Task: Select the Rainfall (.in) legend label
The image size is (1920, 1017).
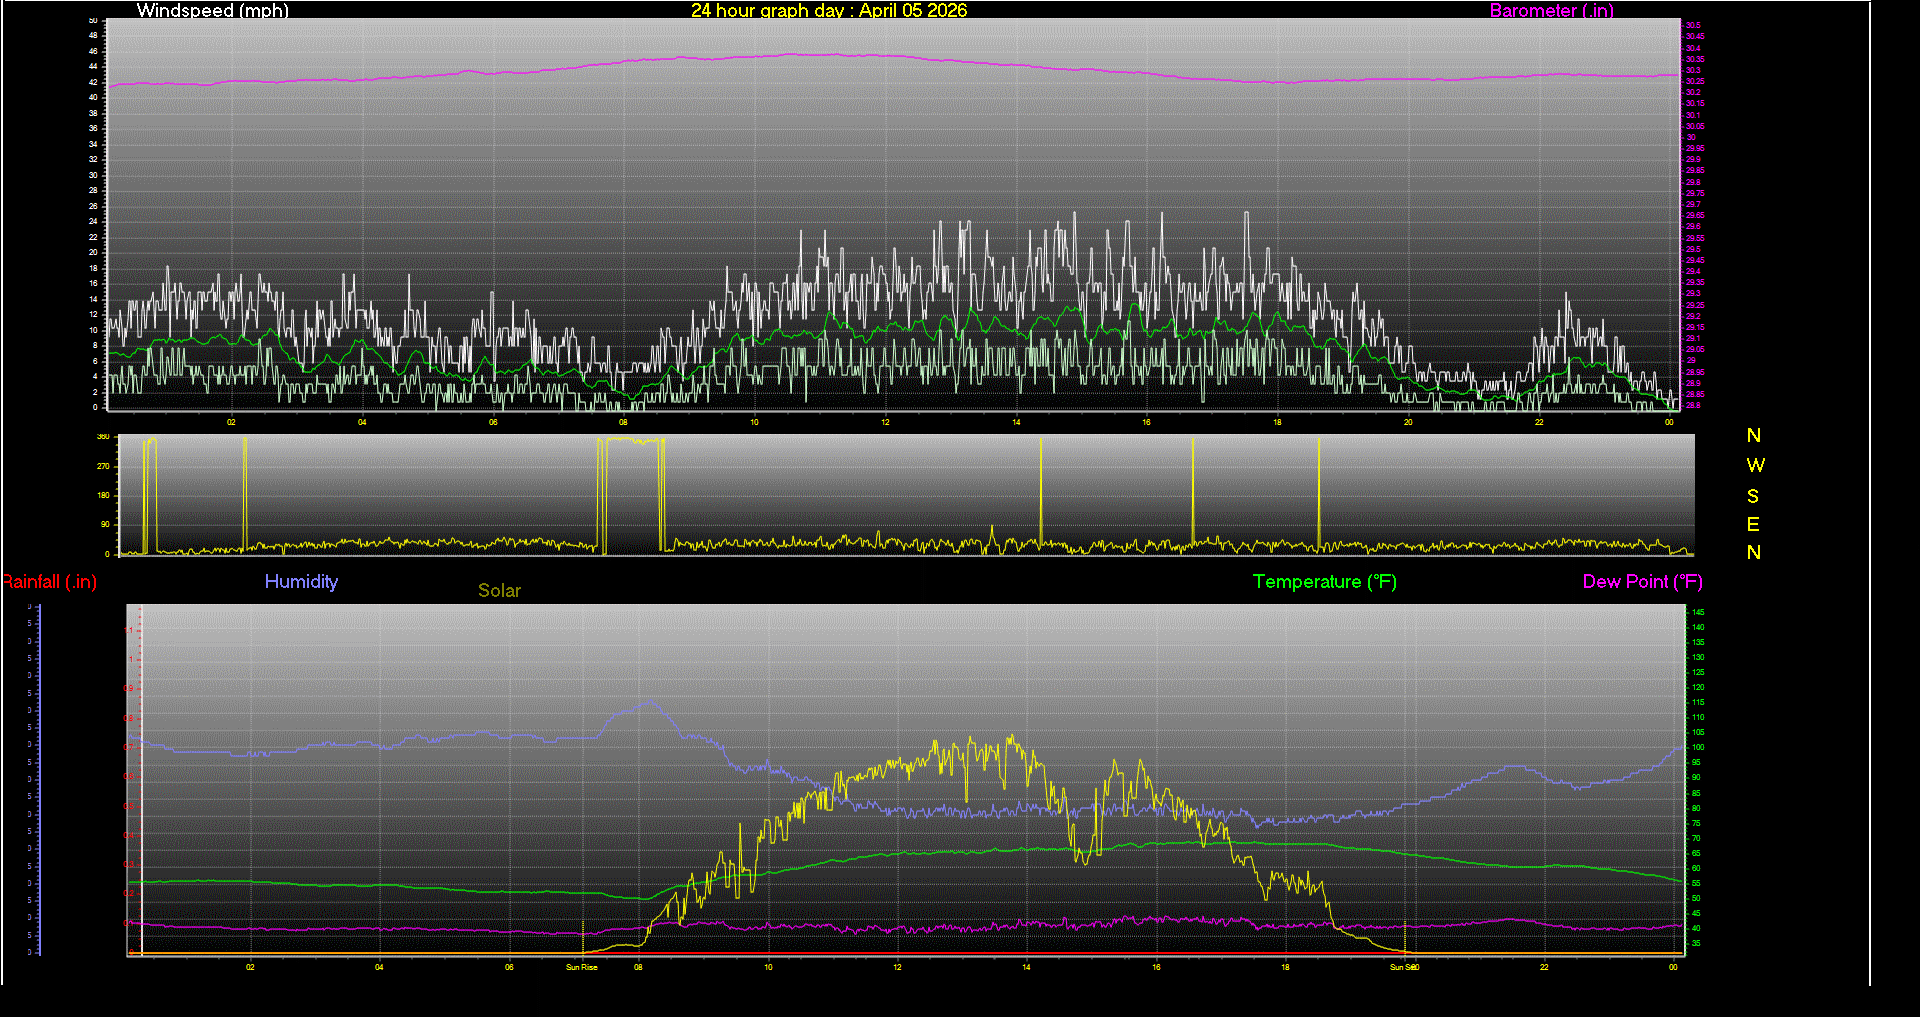Action: (x=49, y=581)
